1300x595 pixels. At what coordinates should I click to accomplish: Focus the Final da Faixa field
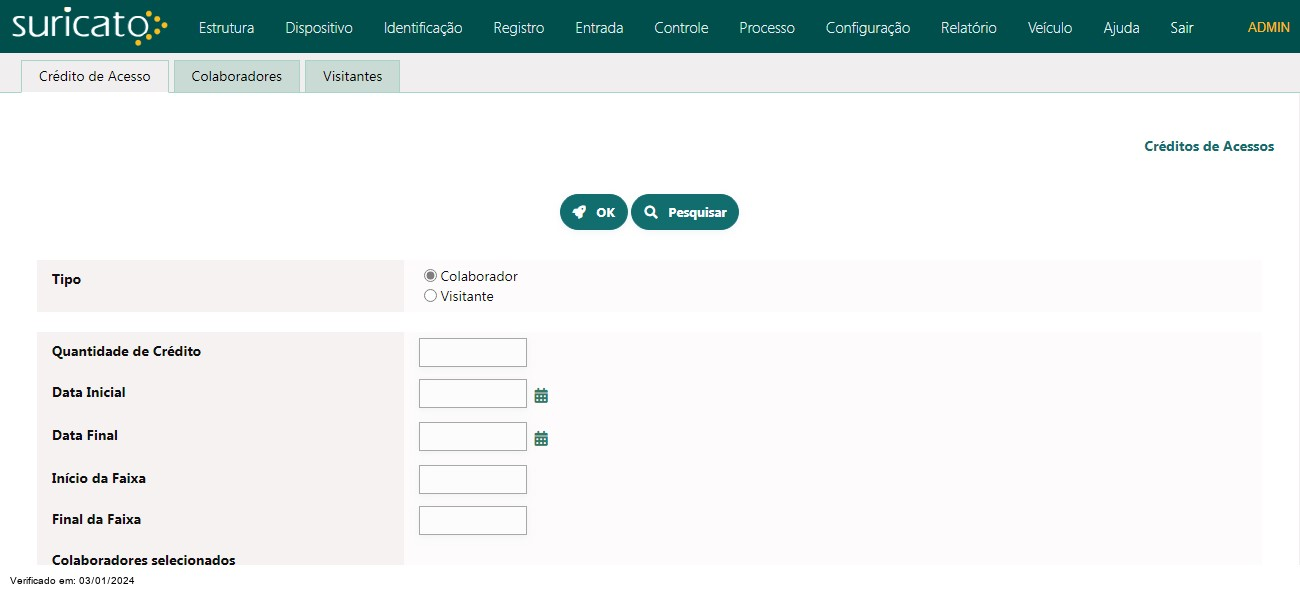[x=473, y=520]
